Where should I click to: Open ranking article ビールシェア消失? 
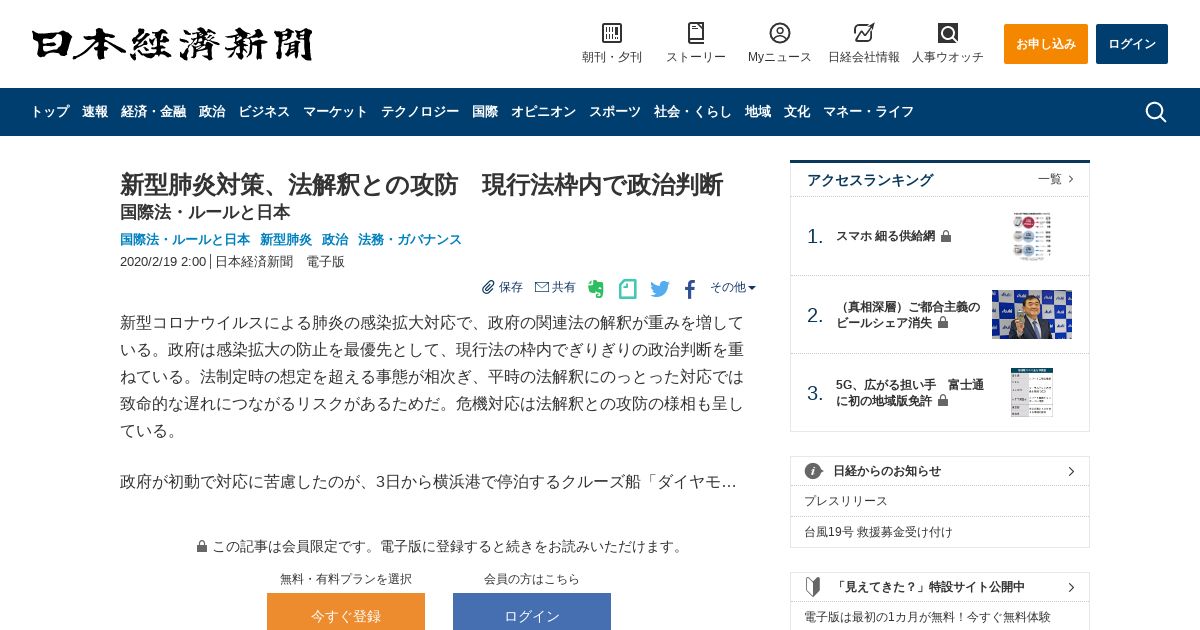[x=908, y=314]
